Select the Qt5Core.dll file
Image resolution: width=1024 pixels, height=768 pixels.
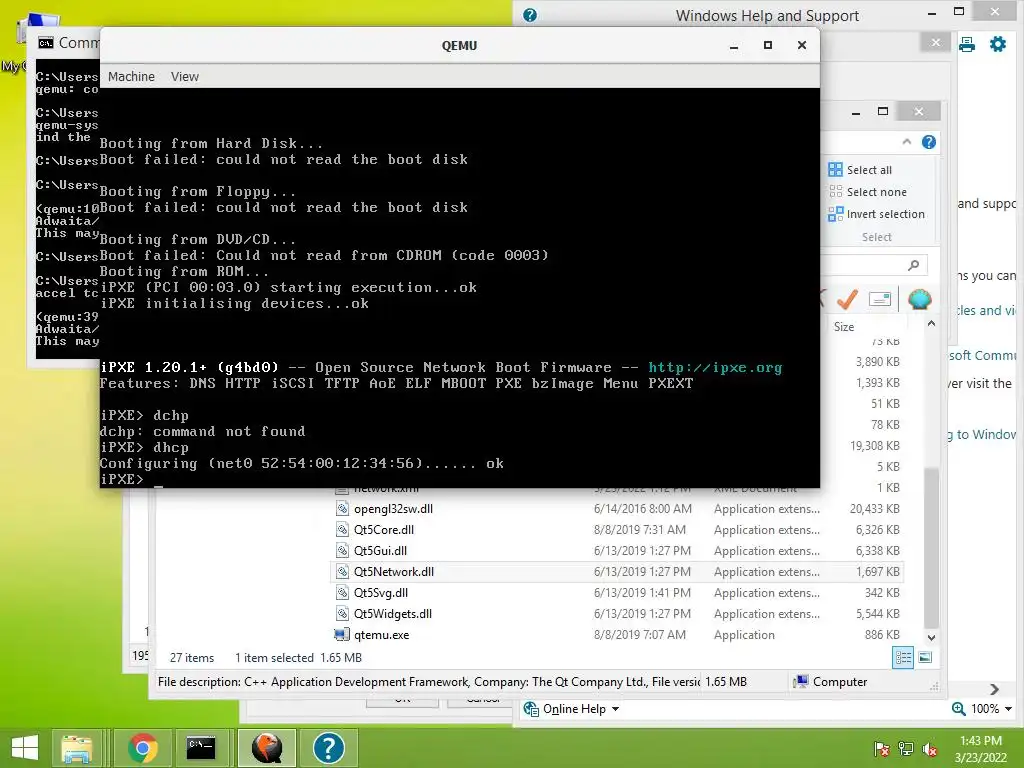[x=384, y=530]
